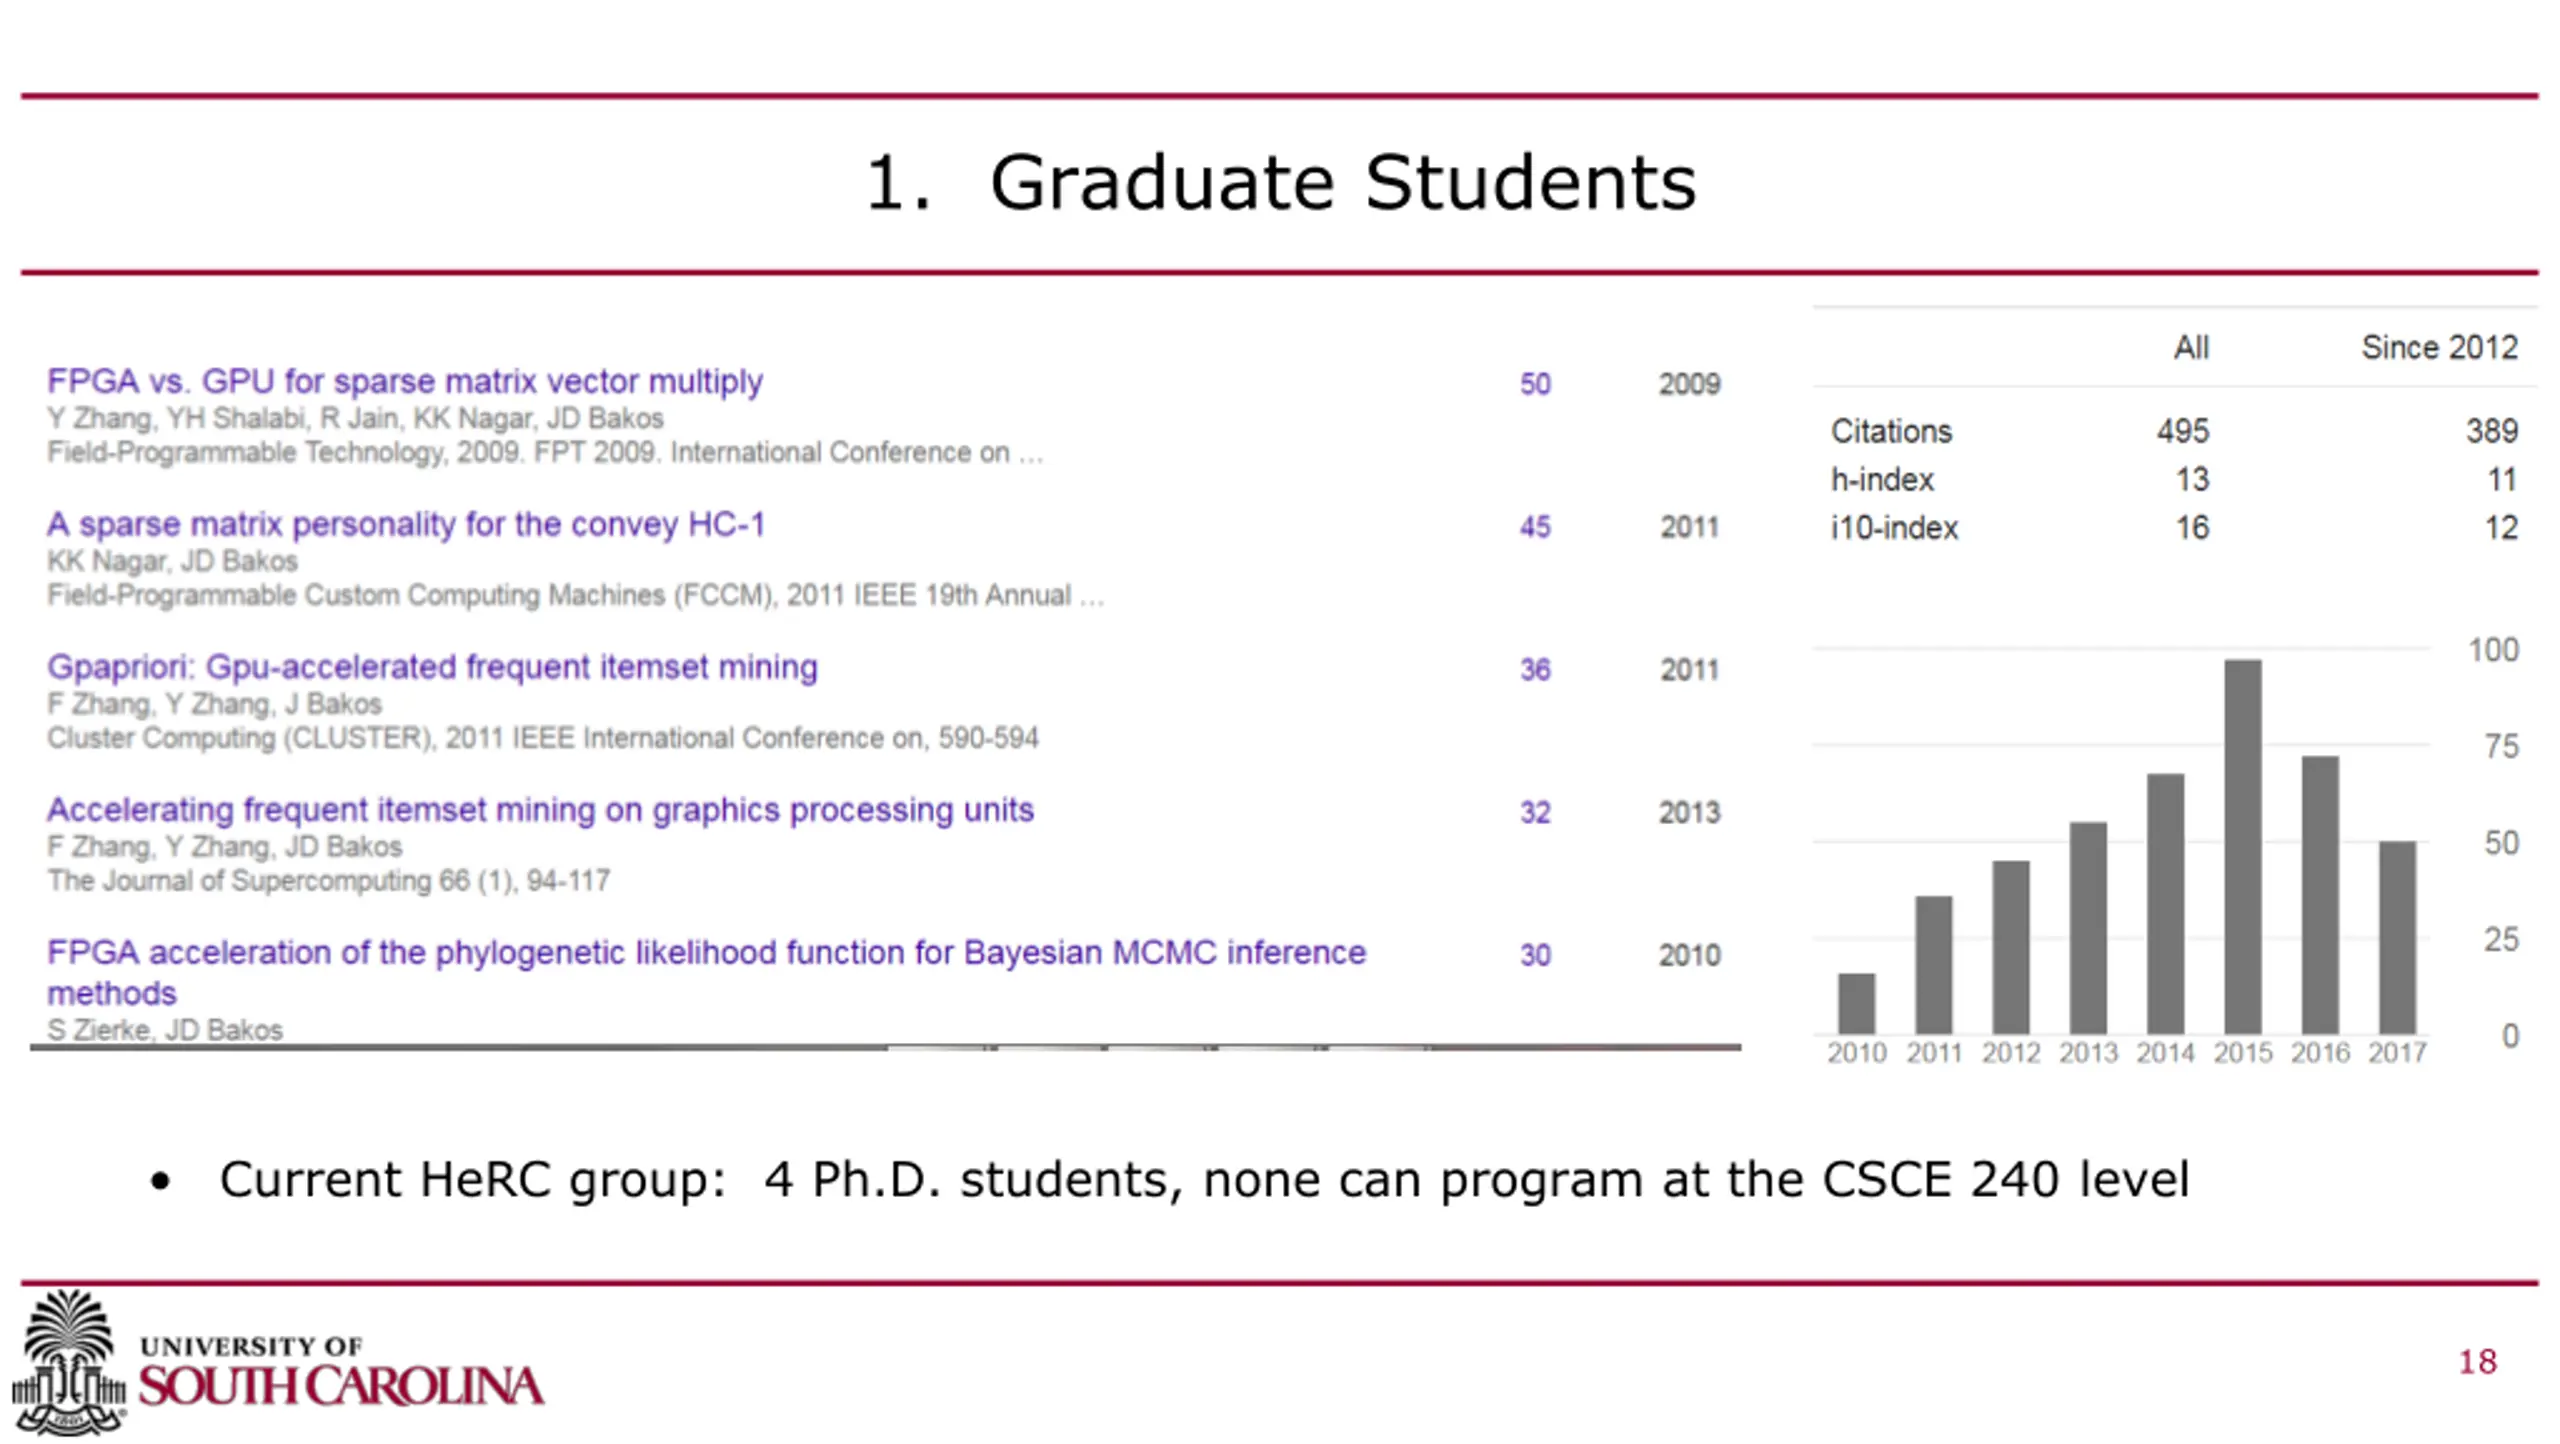Click the 'h-index' row label

(x=1882, y=480)
